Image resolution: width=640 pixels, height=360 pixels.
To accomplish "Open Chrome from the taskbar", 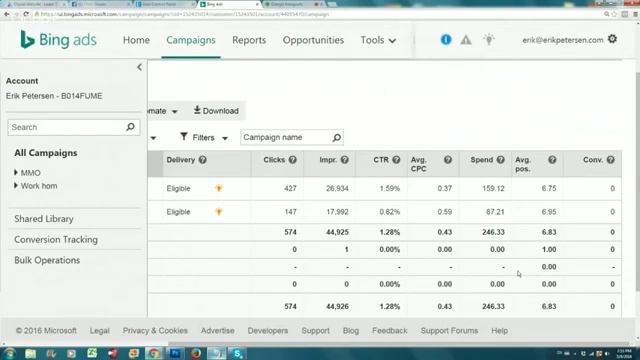I will pos(154,353).
